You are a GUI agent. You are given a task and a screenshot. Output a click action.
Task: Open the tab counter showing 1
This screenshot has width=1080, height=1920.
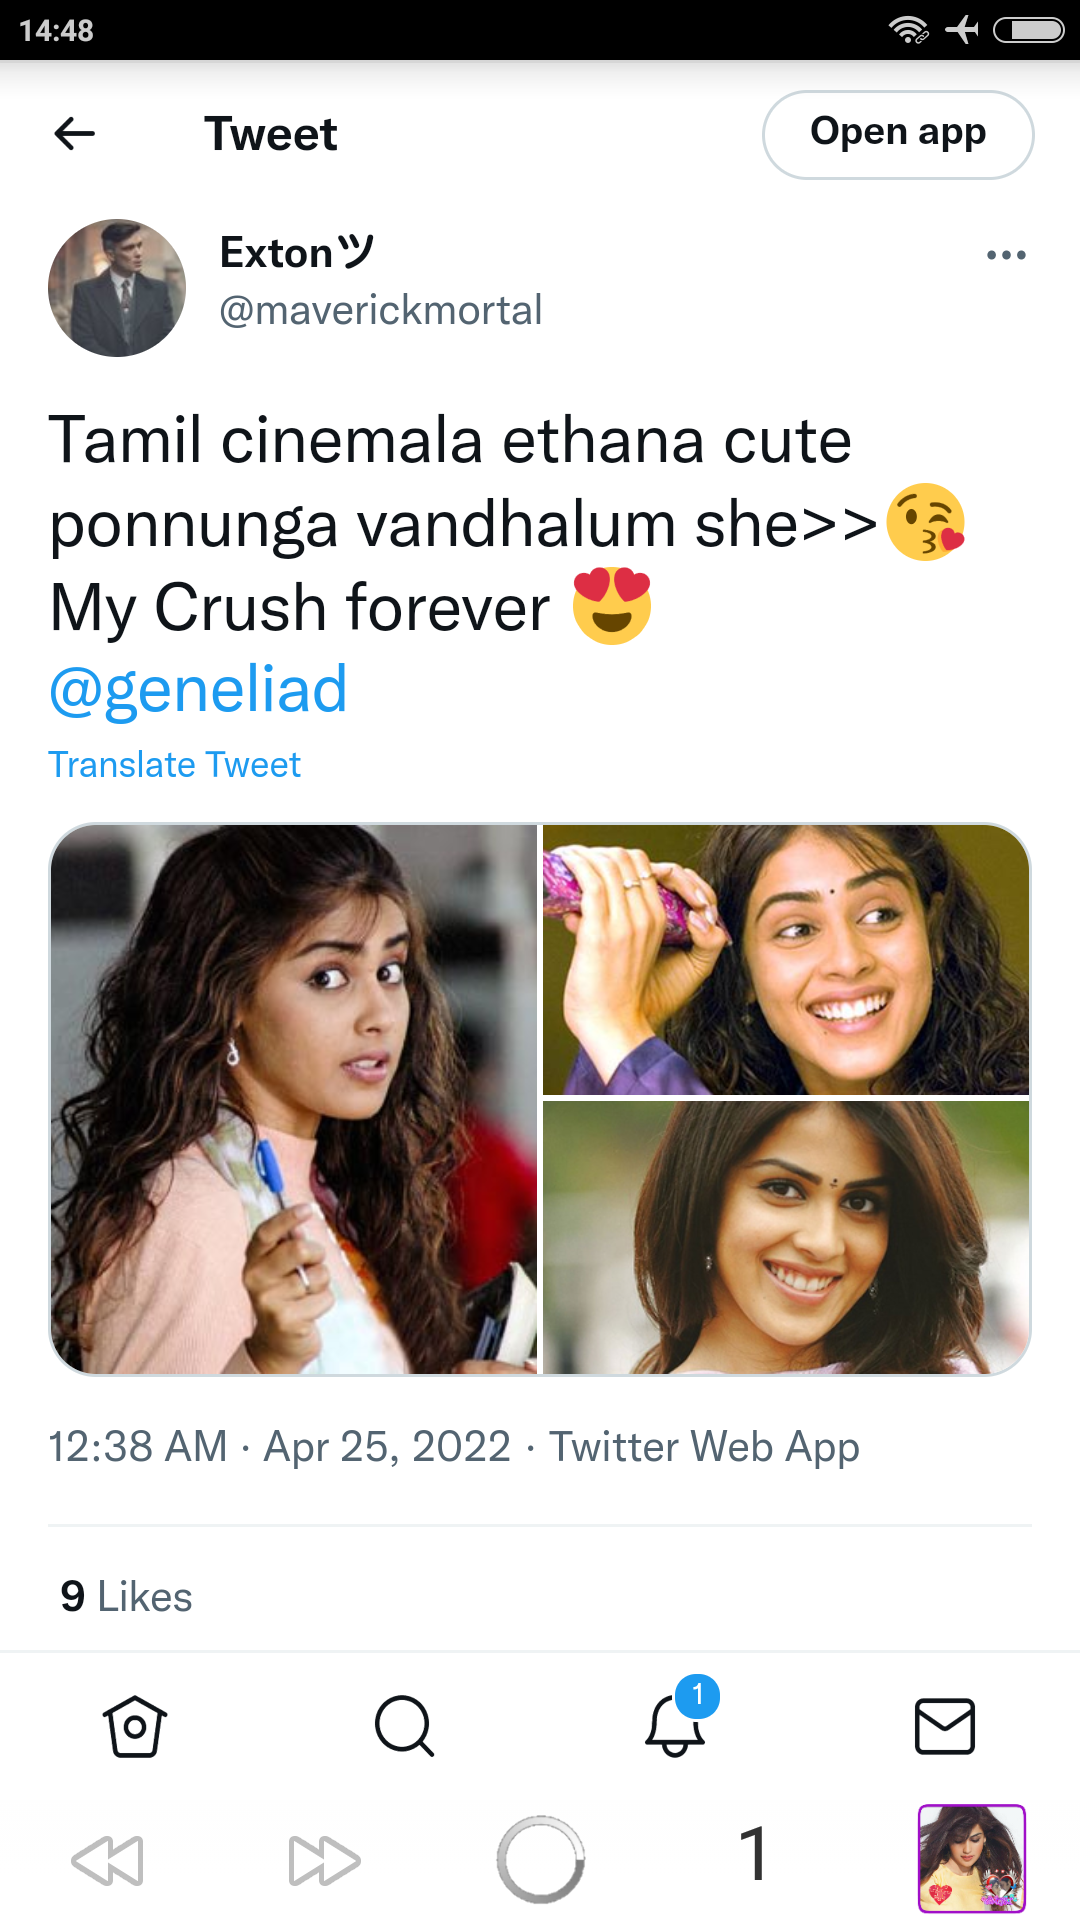(755, 1853)
